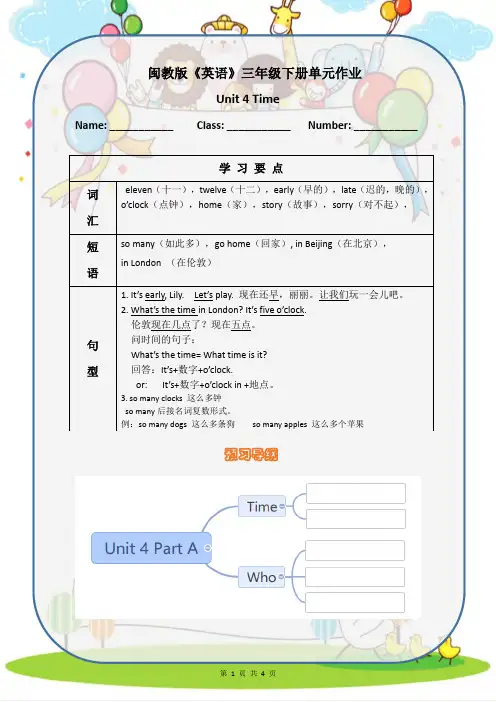The height and width of the screenshot is (702, 496).
Task: Click the line "What's the time= What time is it?"
Action: [199, 355]
